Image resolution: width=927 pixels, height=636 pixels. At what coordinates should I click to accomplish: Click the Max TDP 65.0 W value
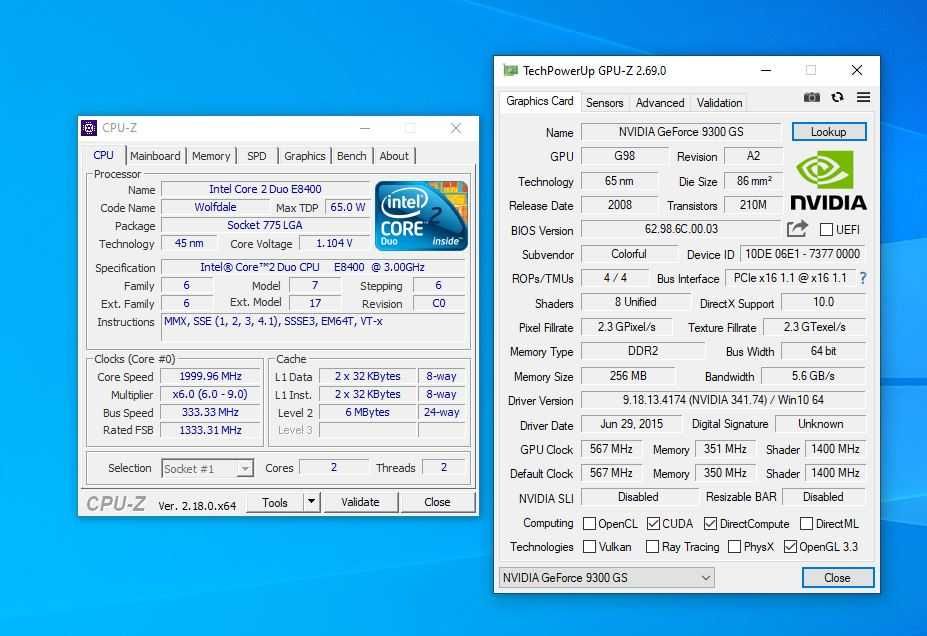[x=348, y=207]
